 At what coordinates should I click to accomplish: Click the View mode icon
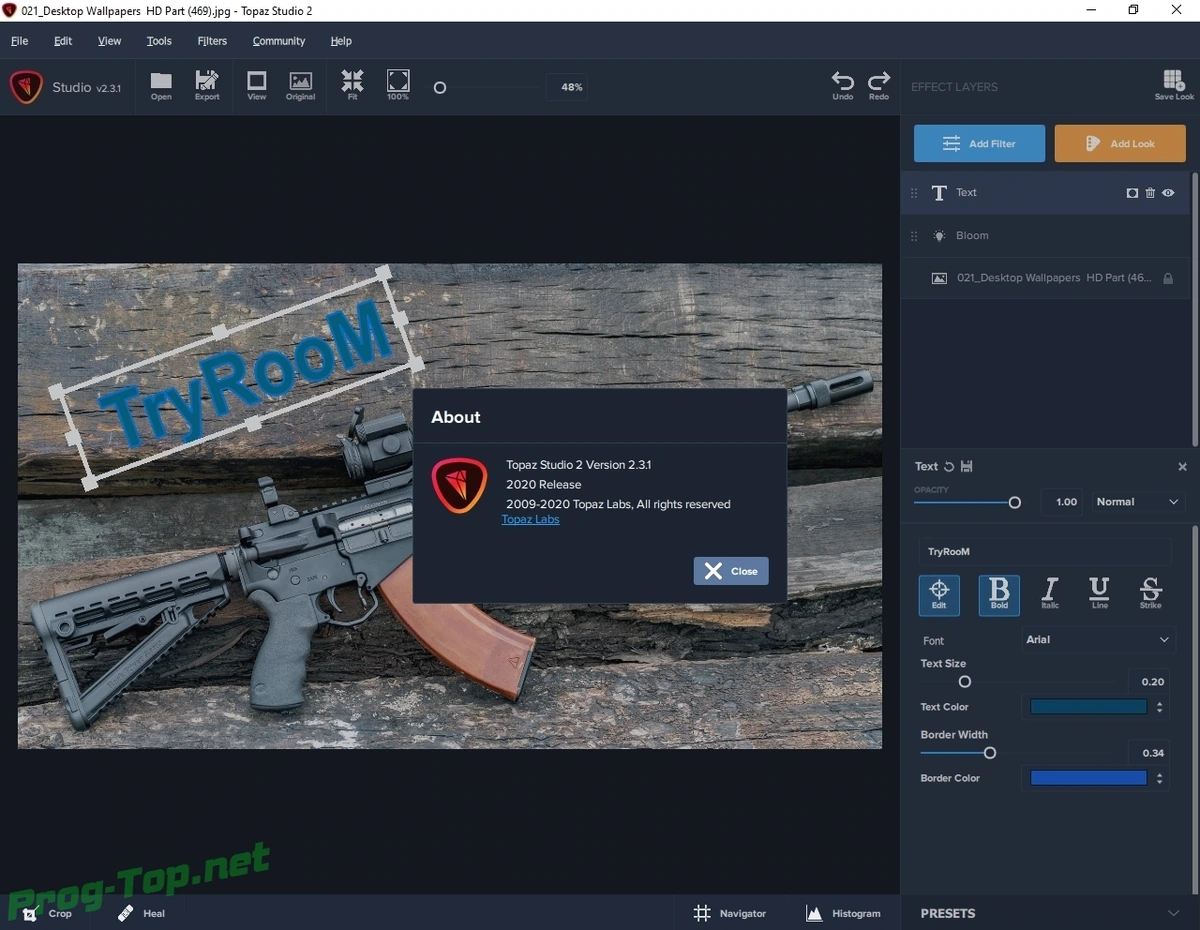coord(257,85)
